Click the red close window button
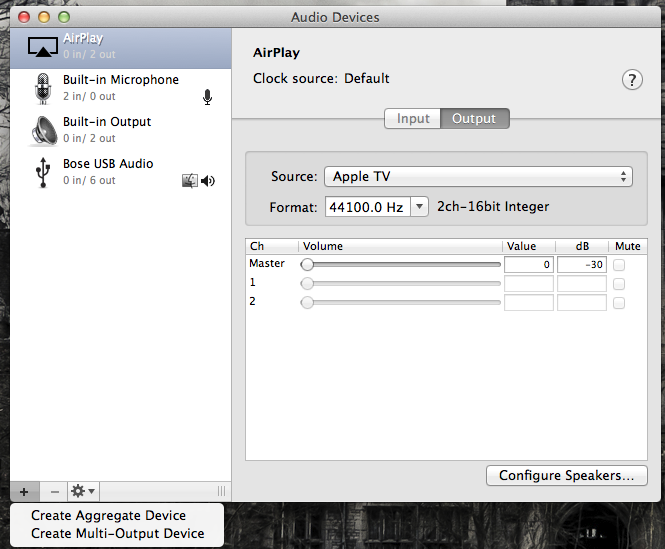The image size is (665, 549). pyautogui.click(x=24, y=17)
